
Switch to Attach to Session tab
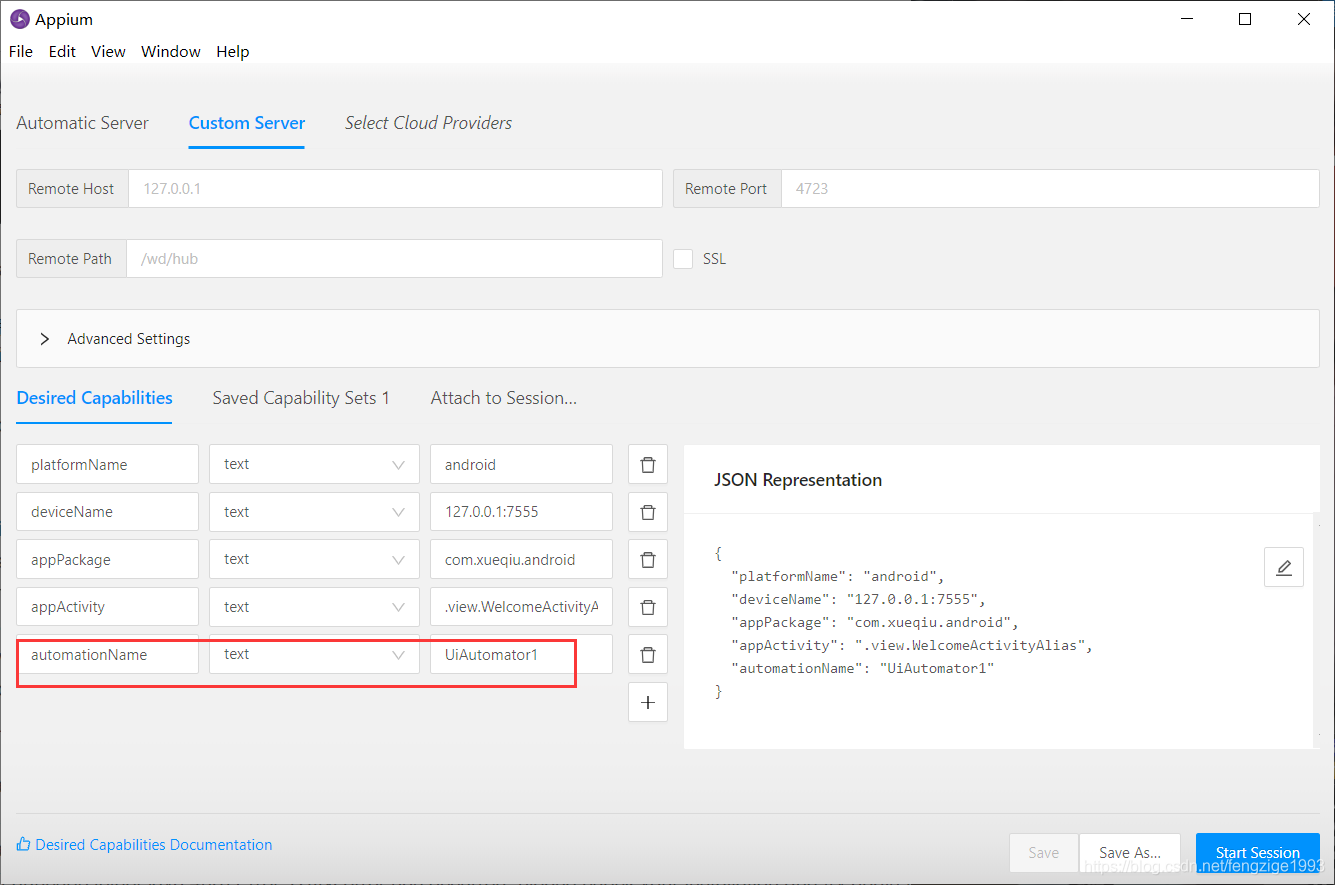pos(504,398)
